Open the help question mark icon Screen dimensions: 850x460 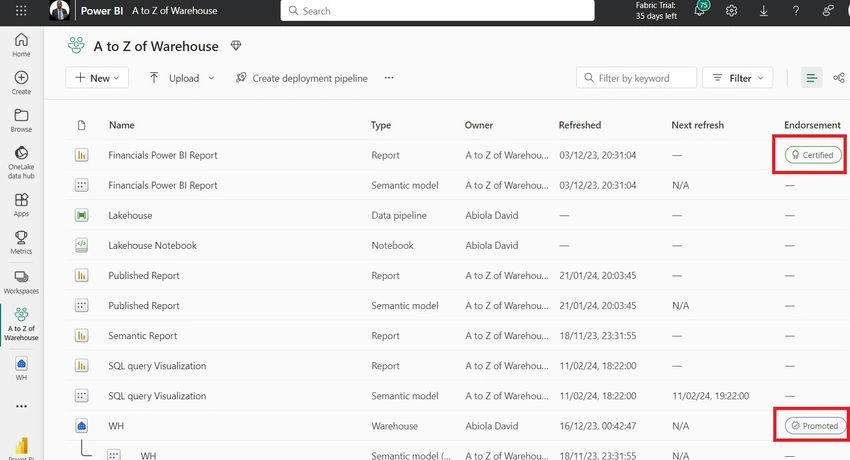tap(795, 11)
